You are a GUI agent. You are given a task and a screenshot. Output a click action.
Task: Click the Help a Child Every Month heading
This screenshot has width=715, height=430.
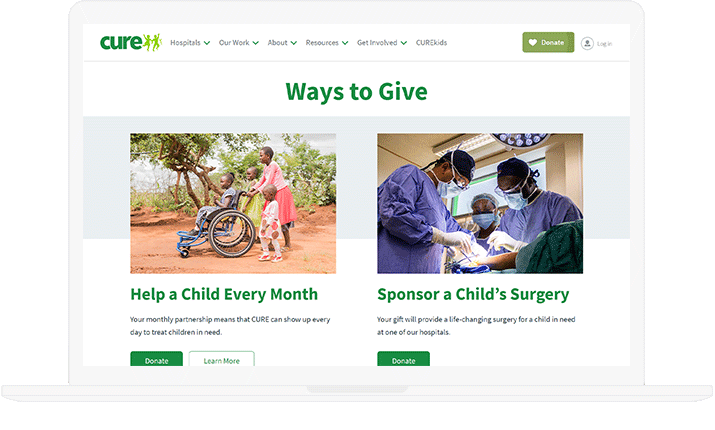pos(224,295)
